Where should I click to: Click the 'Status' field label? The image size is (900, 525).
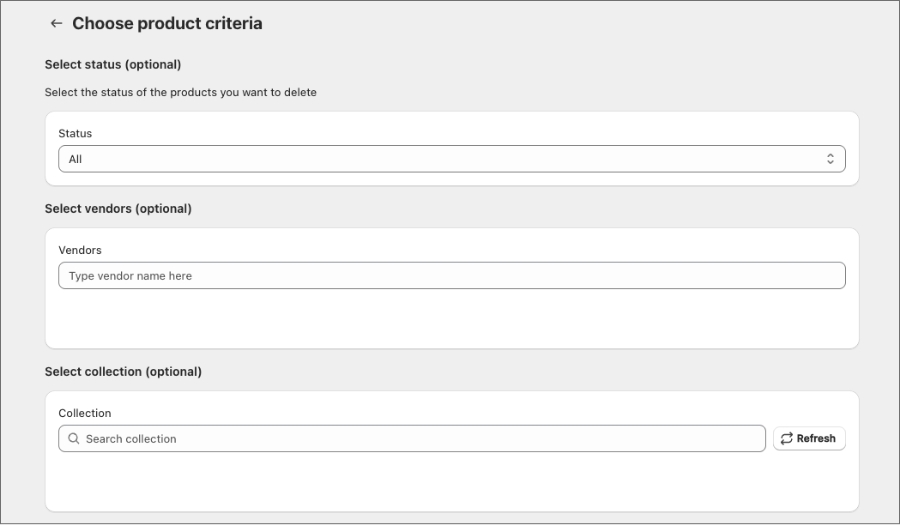pyautogui.click(x=75, y=133)
